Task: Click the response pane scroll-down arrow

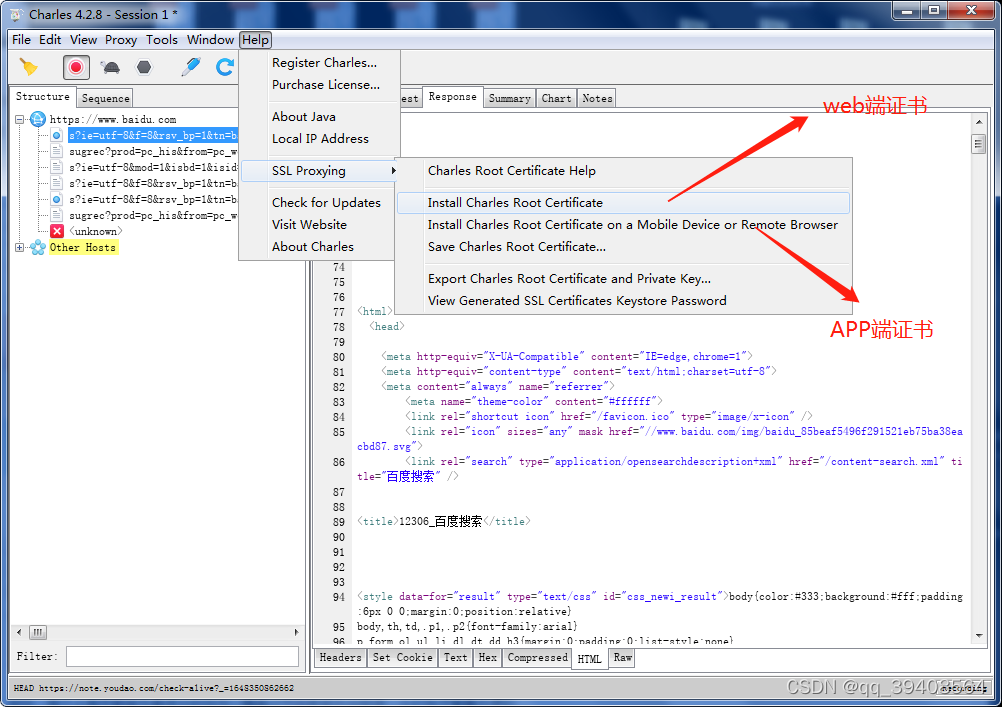Action: coord(979,636)
